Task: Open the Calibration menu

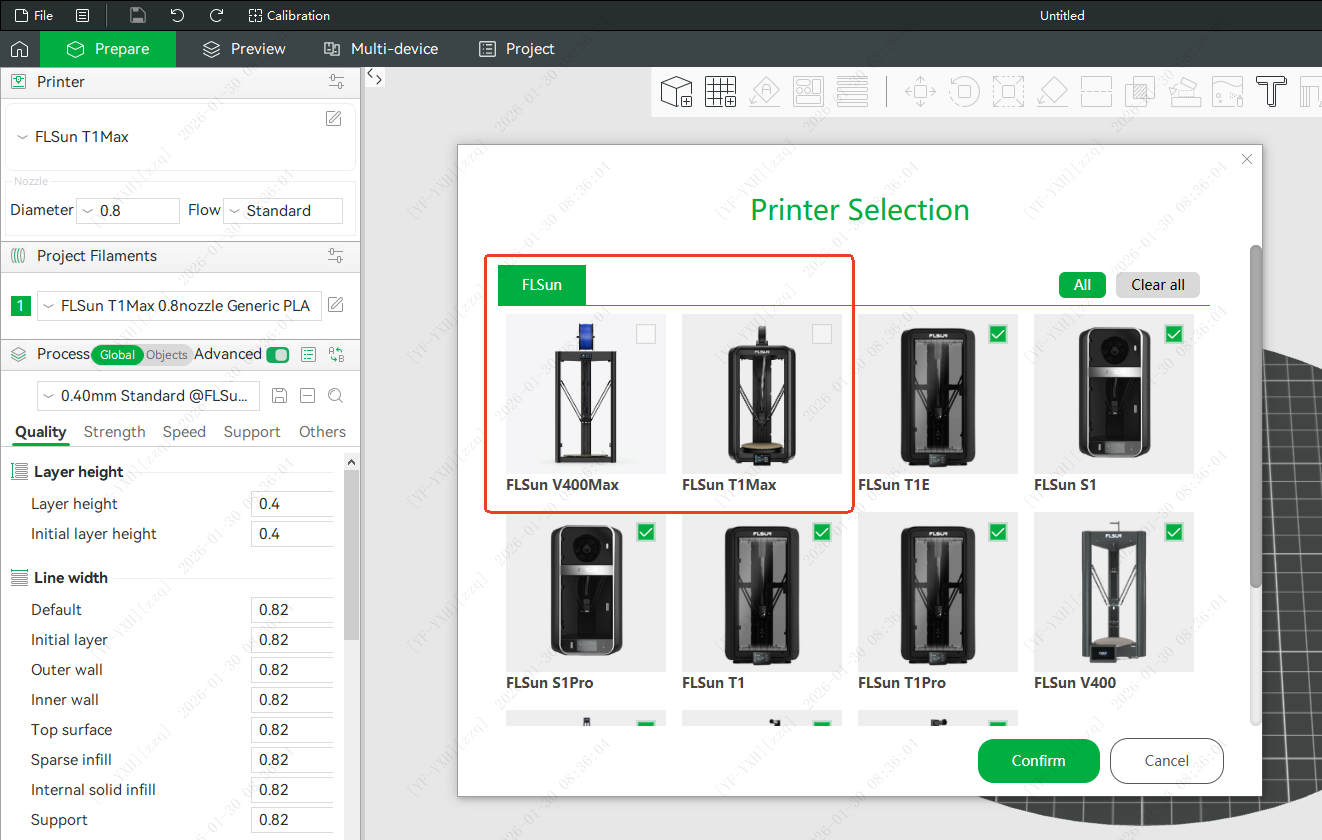Action: click(x=289, y=15)
